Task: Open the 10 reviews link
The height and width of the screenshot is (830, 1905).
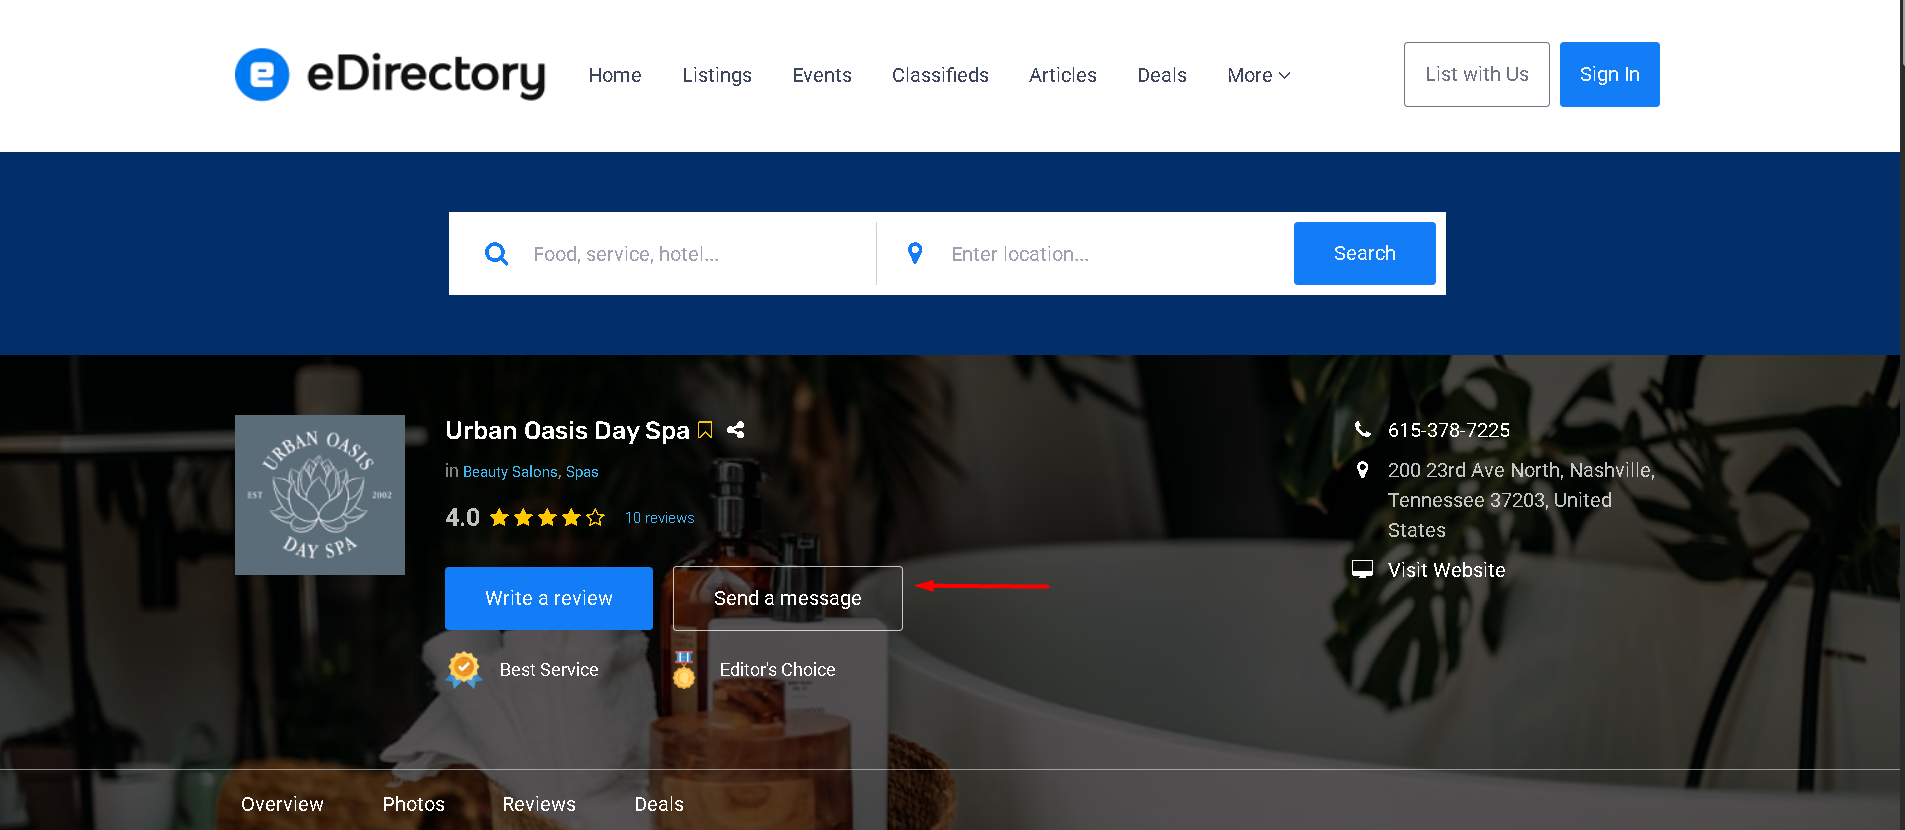Action: pos(659,518)
